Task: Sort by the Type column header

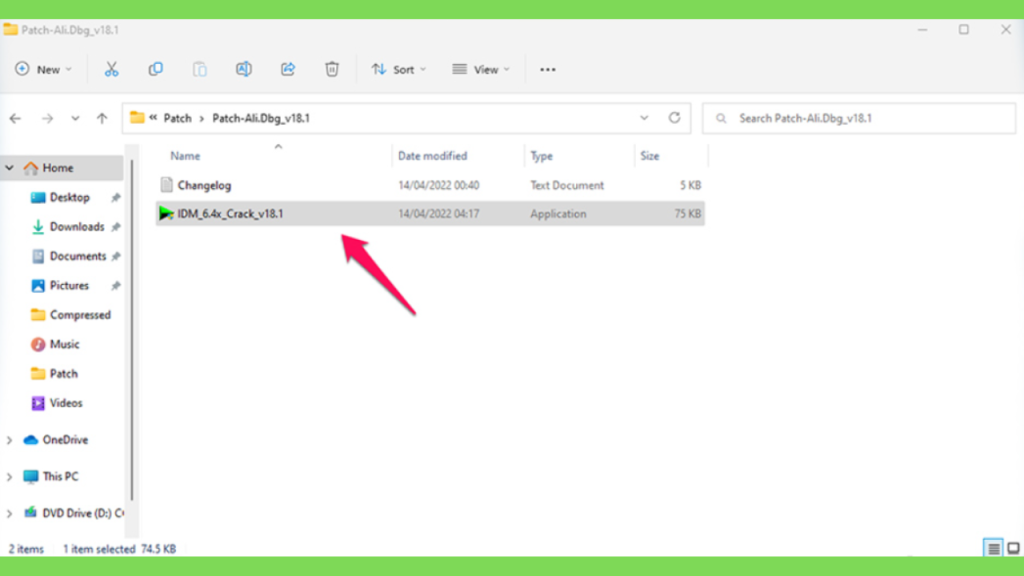Action: [x=541, y=156]
